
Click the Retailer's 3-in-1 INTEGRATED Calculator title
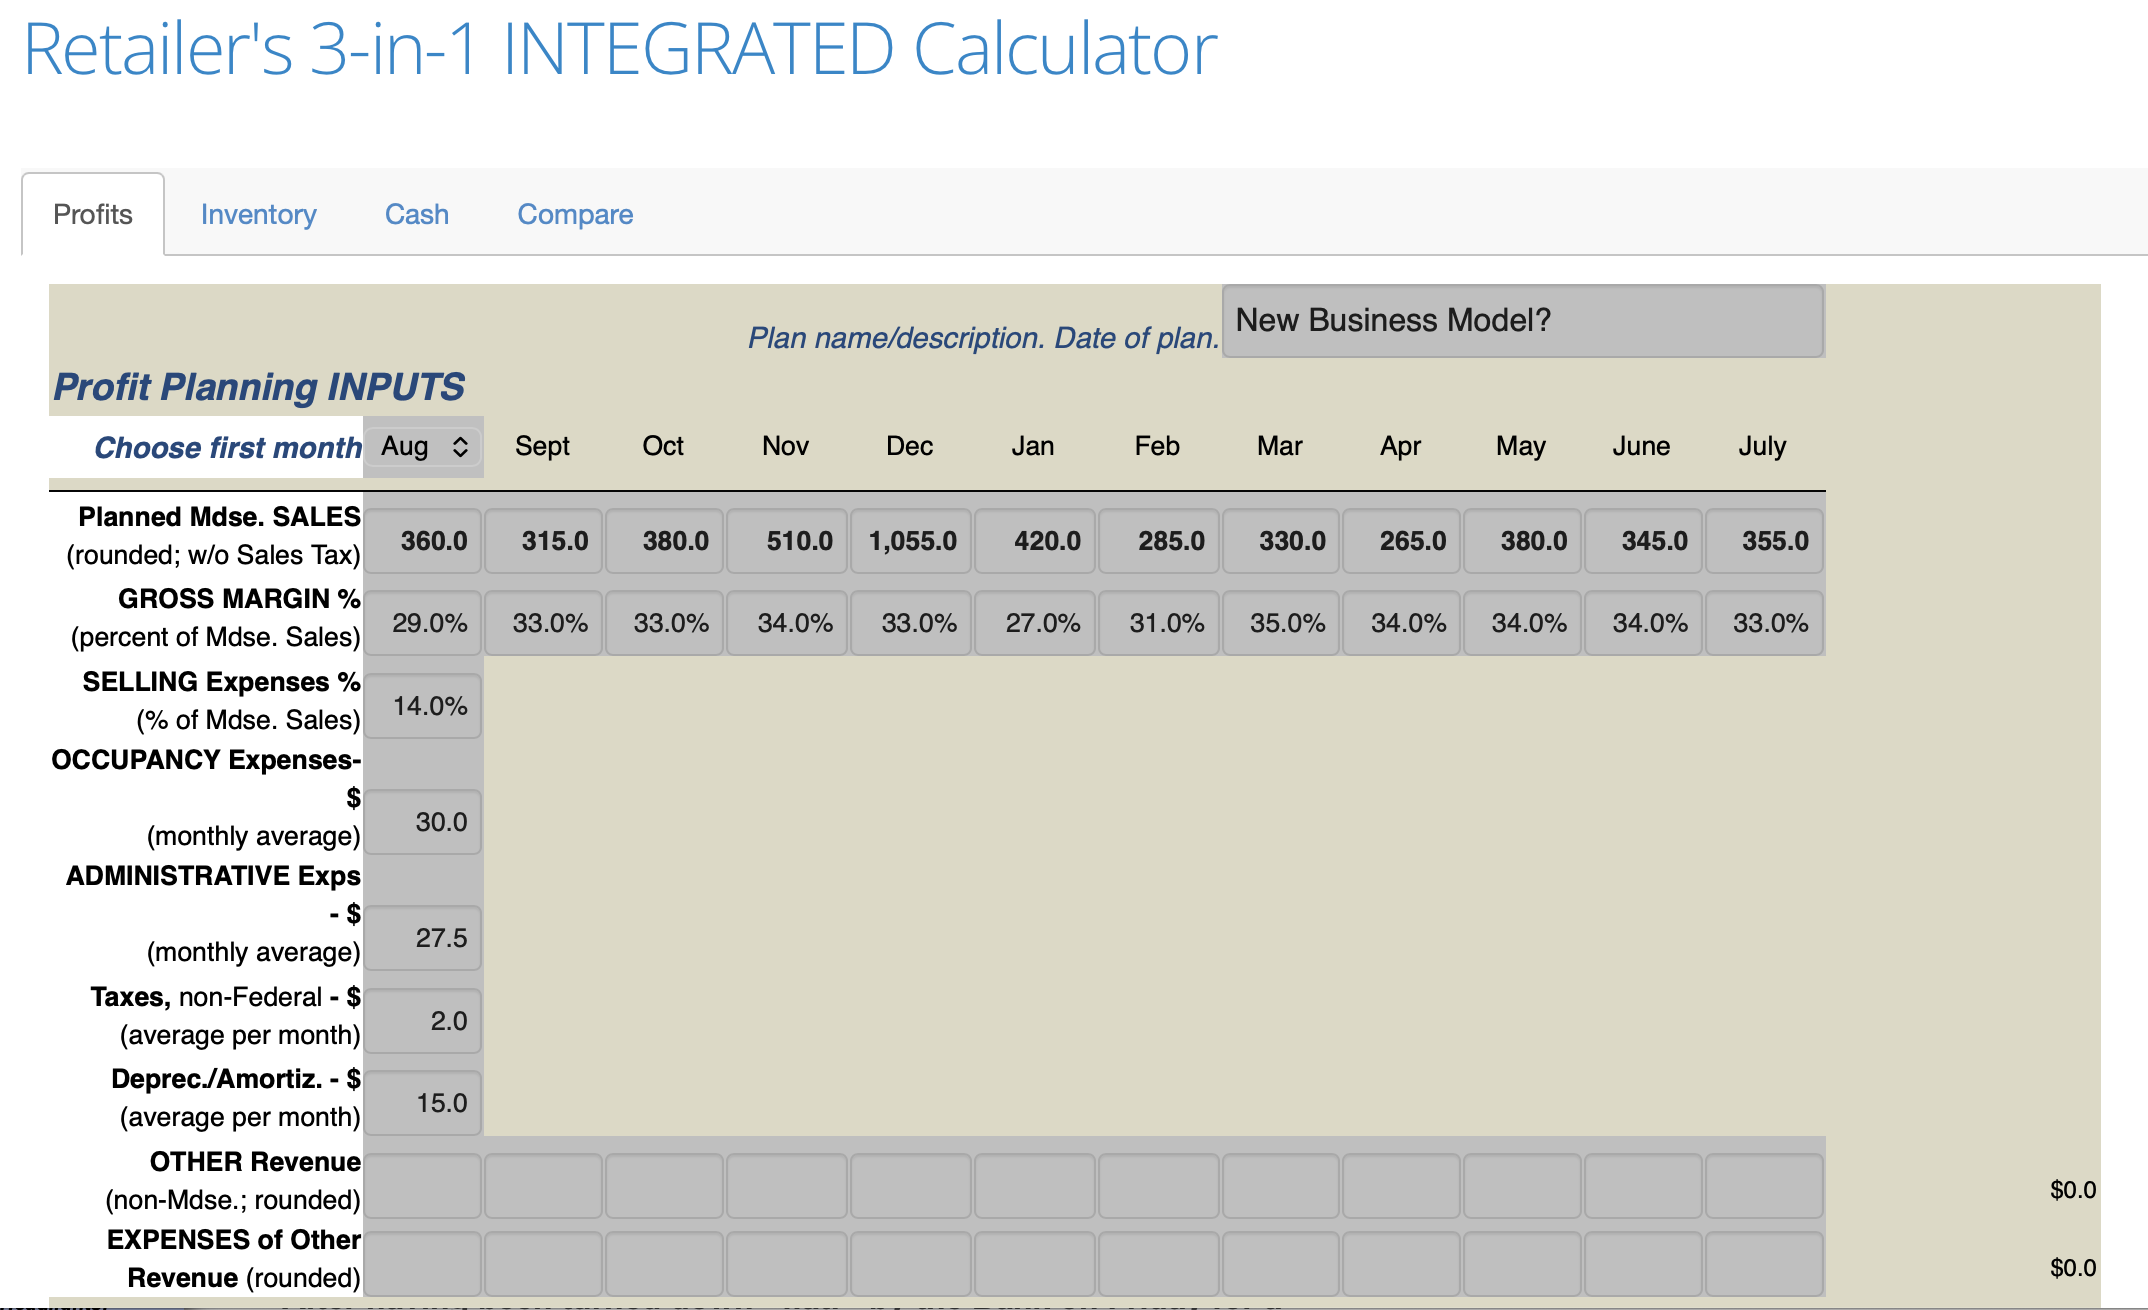tap(620, 48)
